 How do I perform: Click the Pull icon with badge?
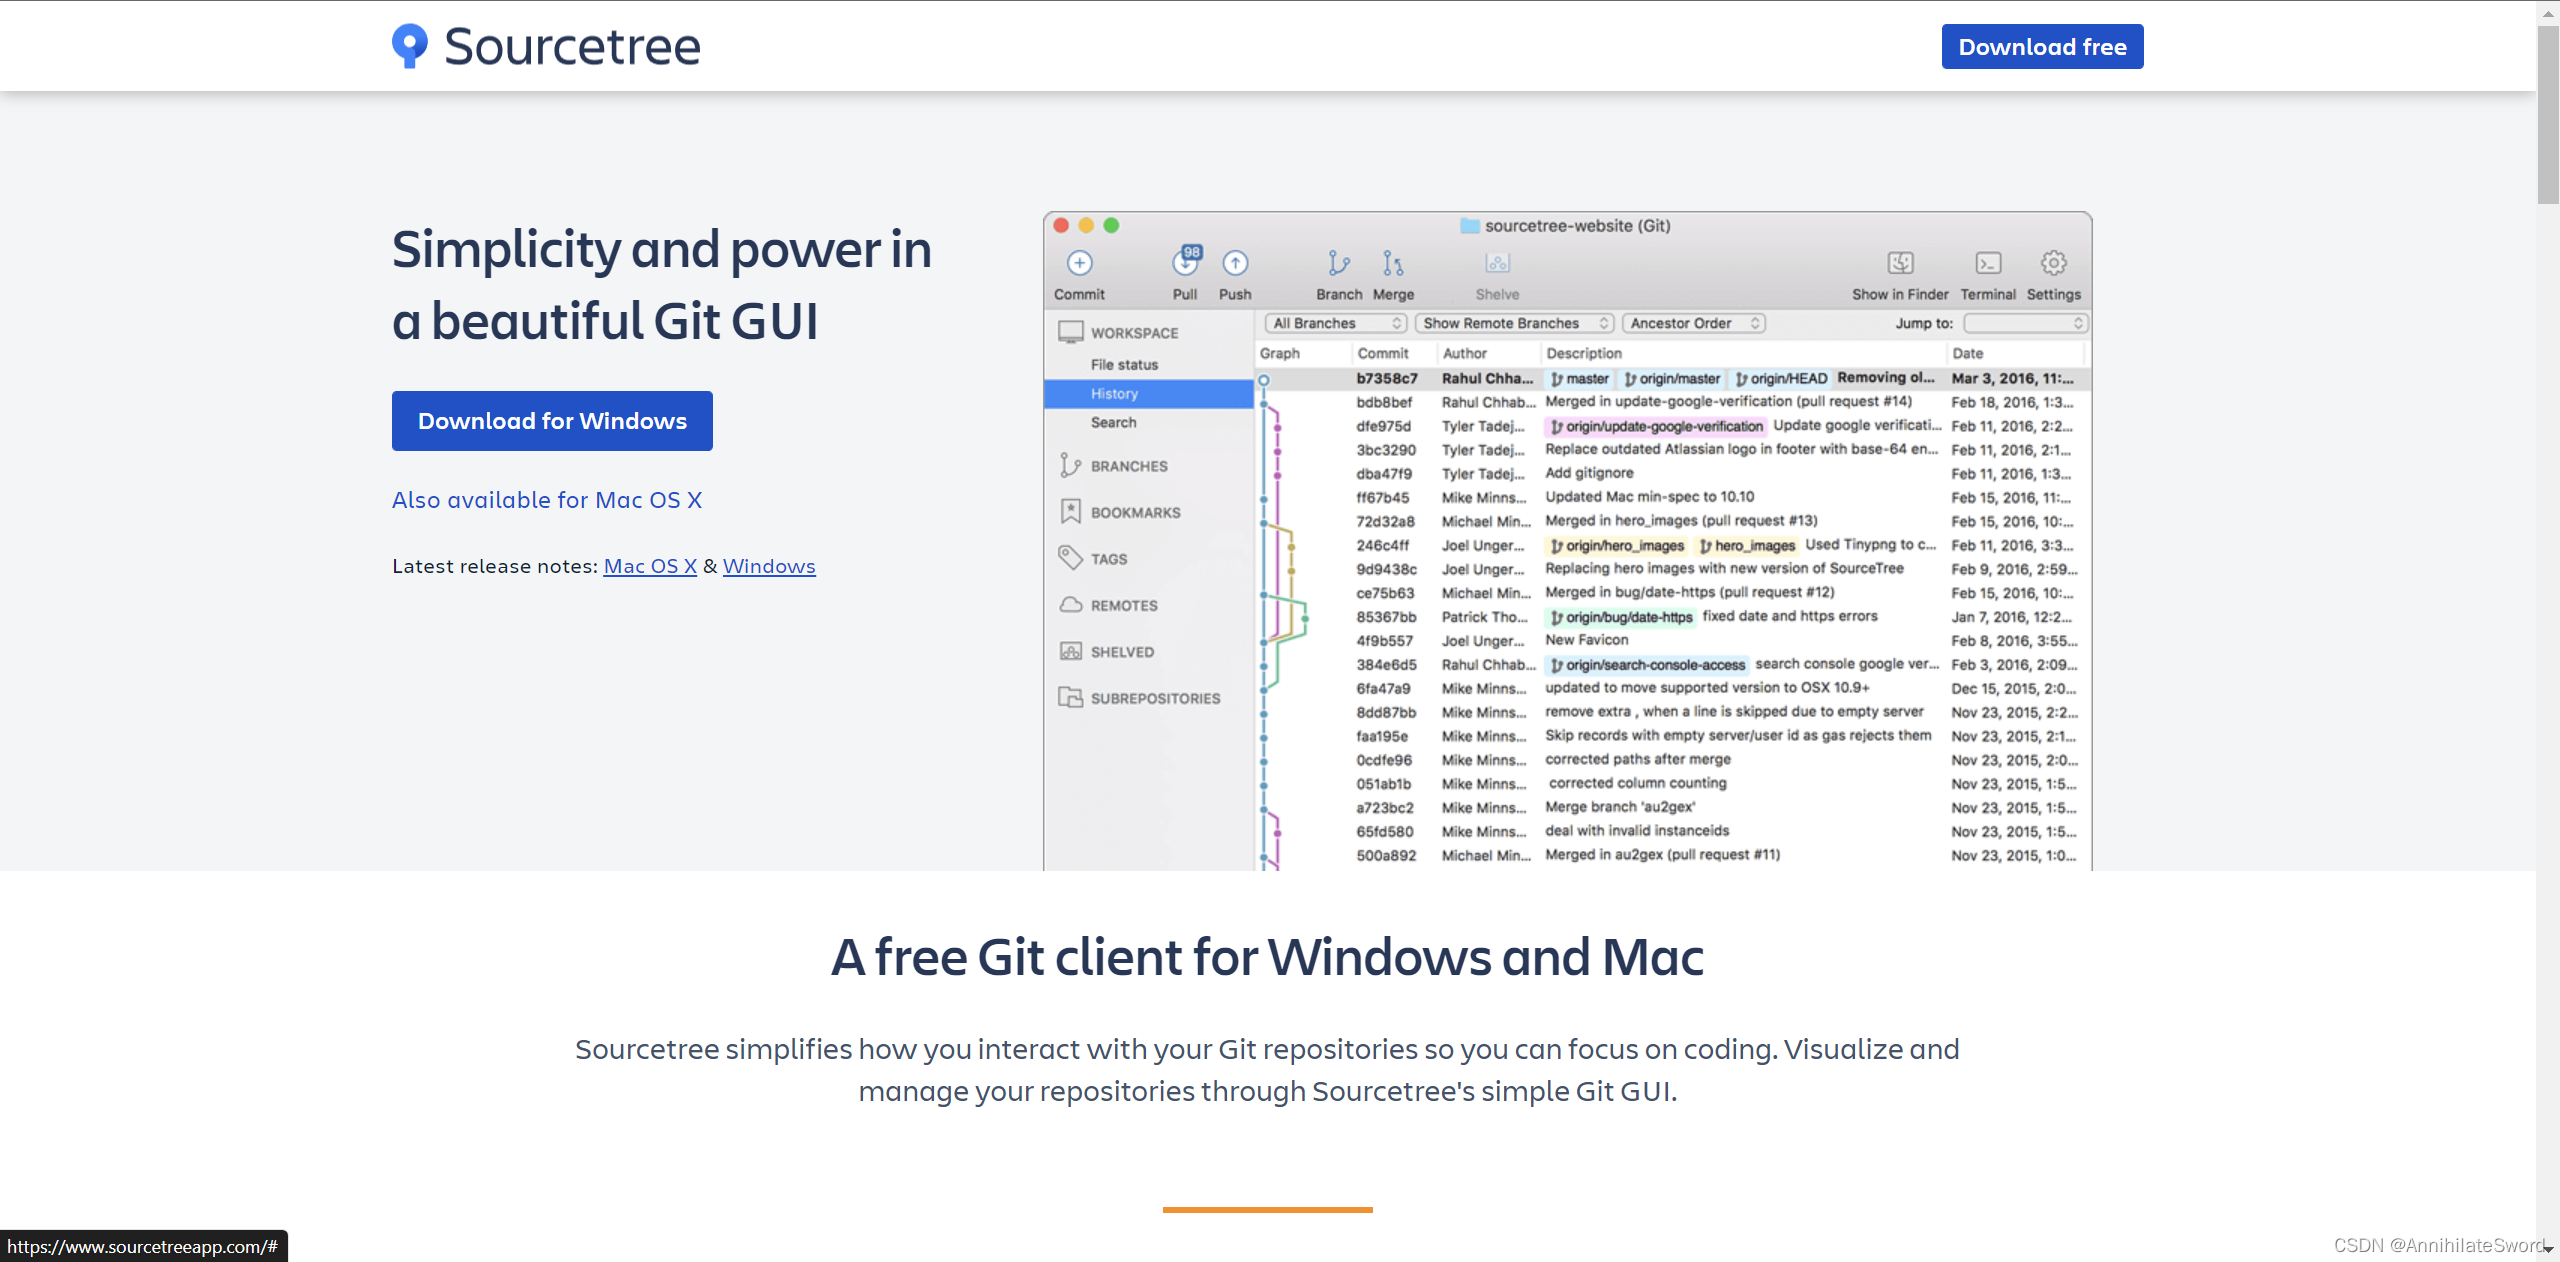coord(1185,263)
